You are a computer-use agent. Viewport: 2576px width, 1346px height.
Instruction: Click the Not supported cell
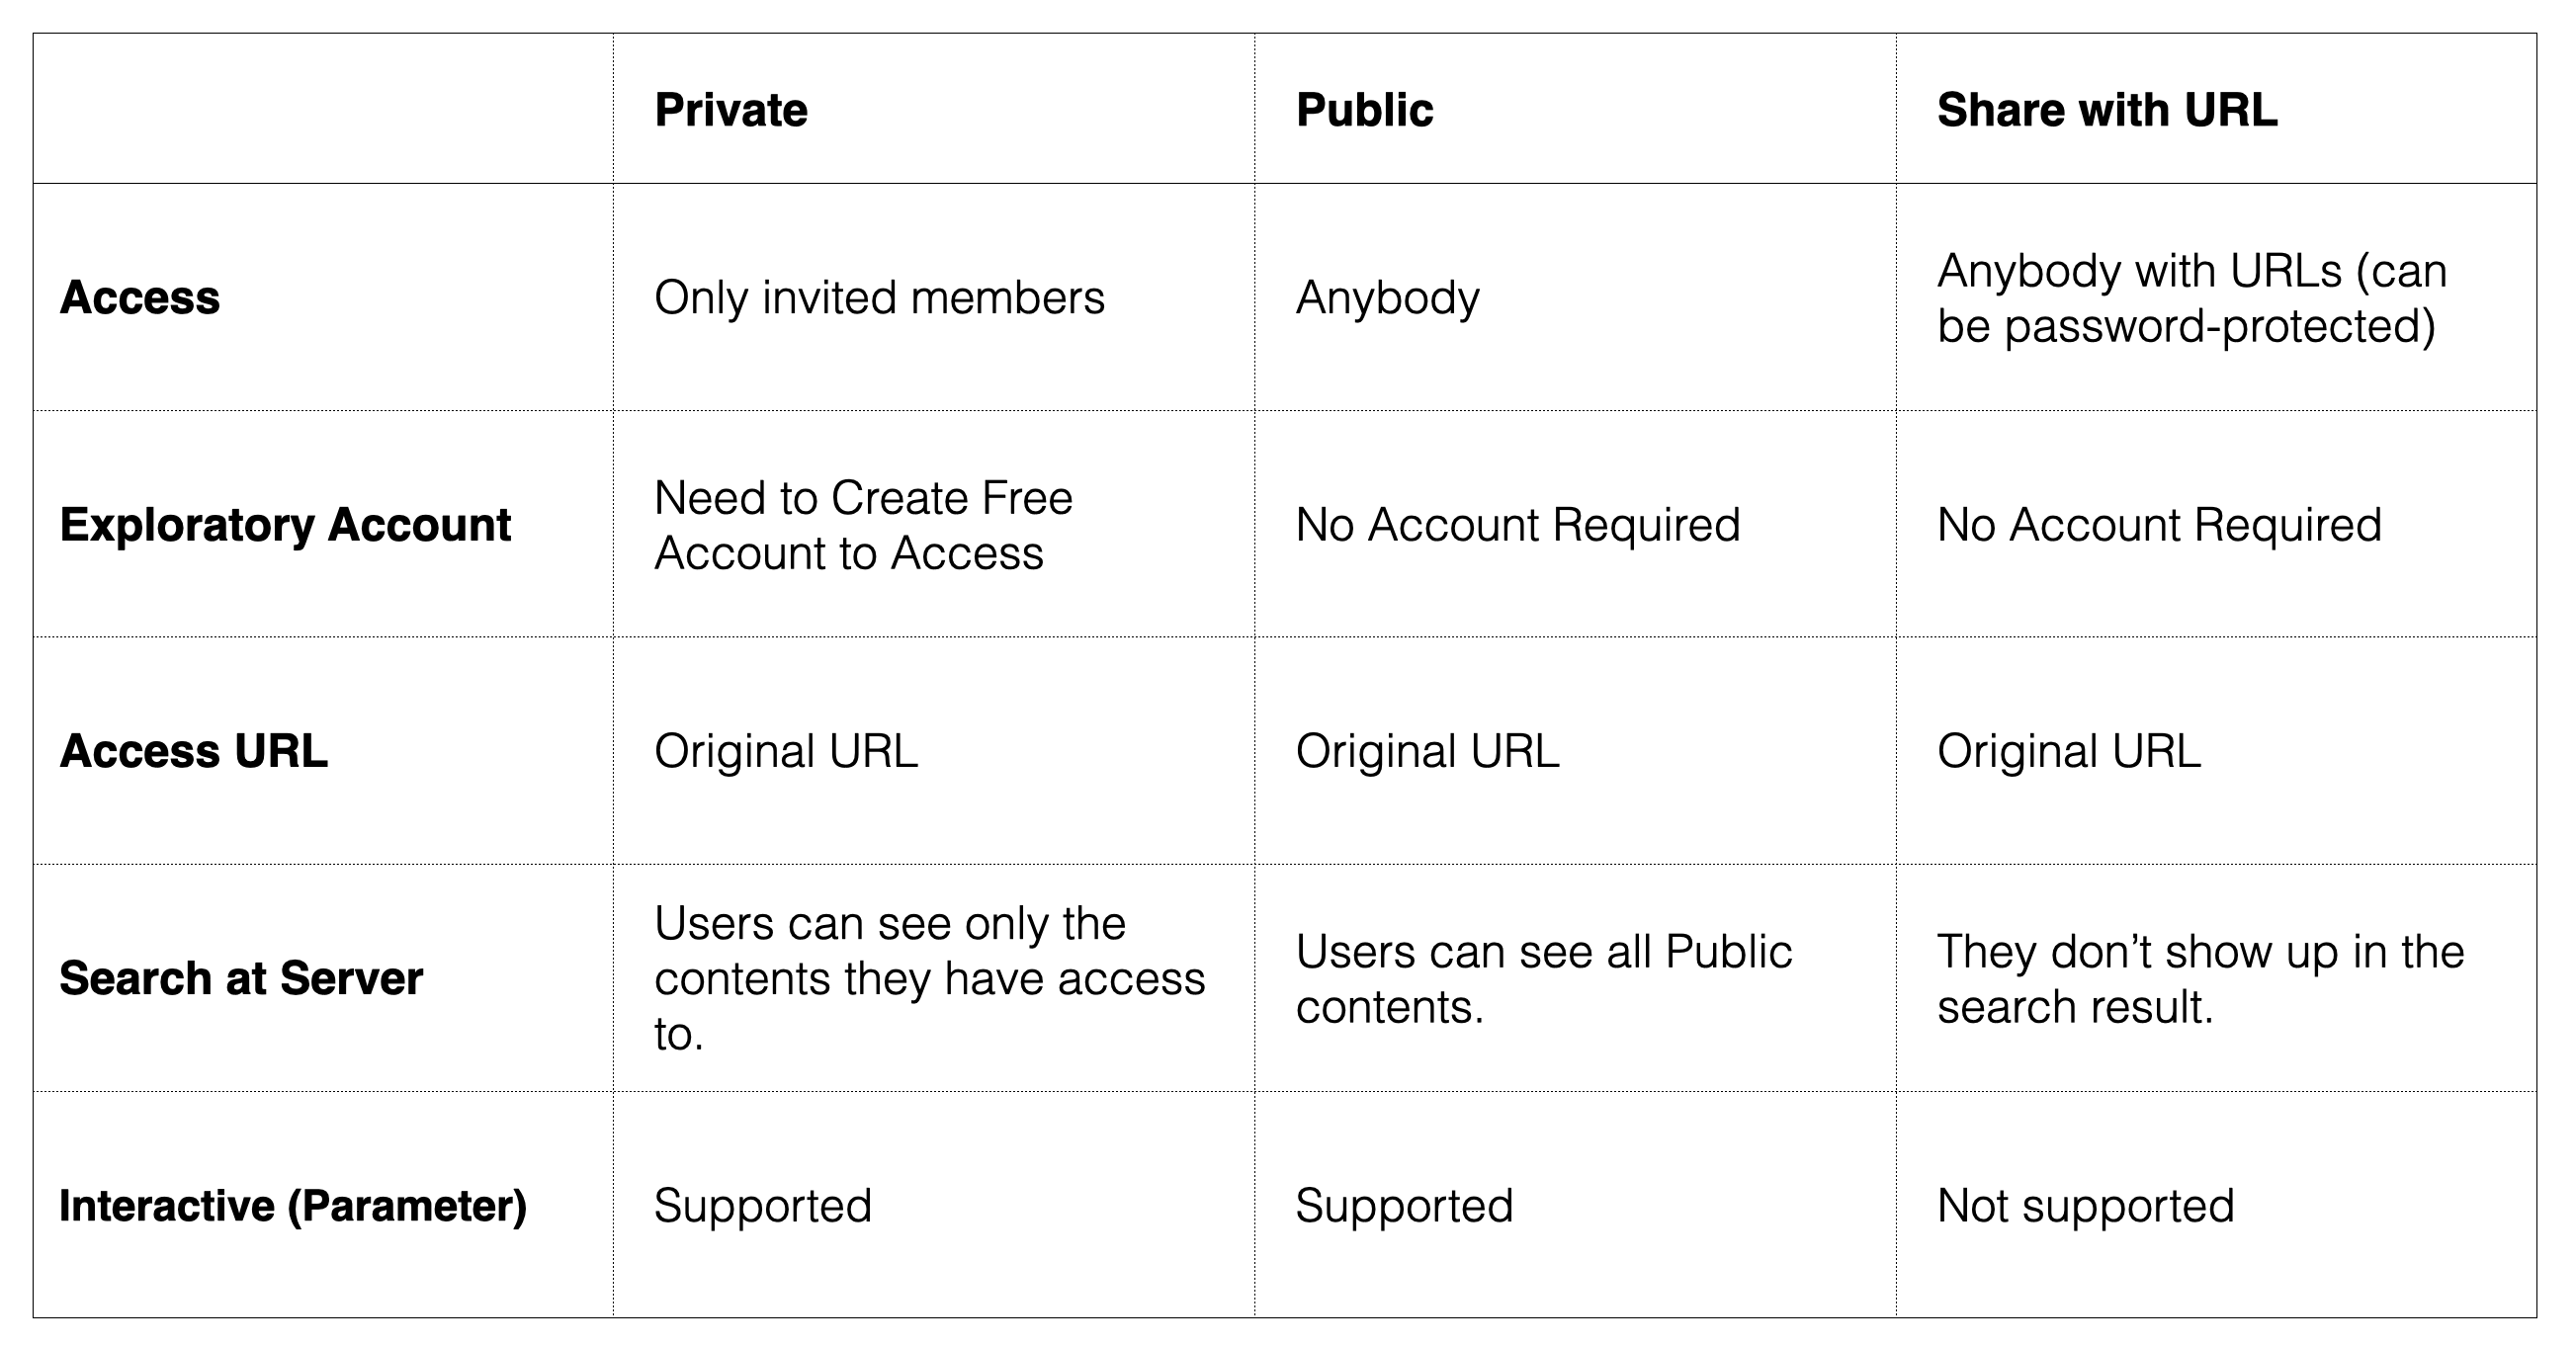2085,1205
